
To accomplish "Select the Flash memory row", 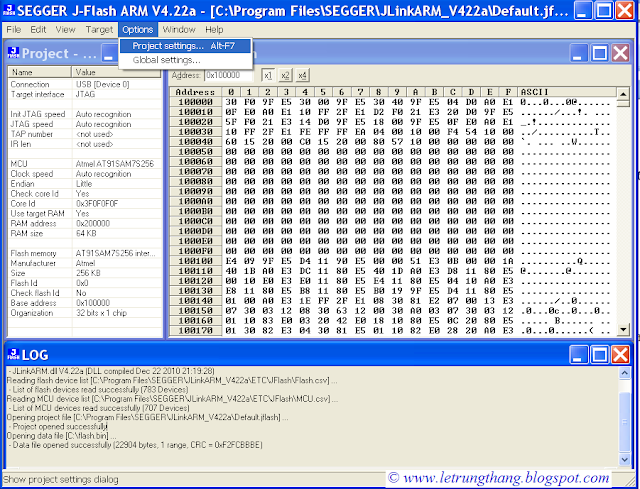I will (x=84, y=253).
